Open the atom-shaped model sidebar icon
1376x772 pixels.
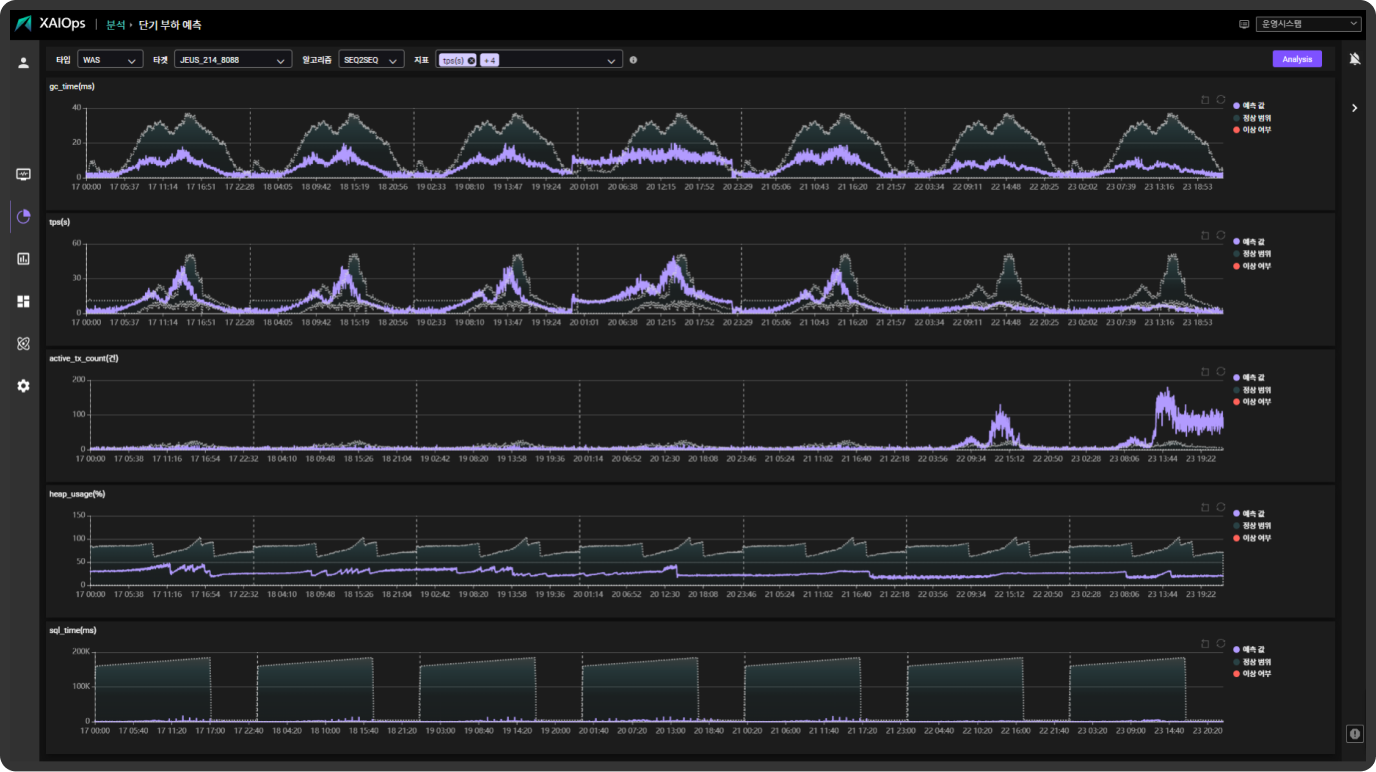pyautogui.click(x=23, y=343)
